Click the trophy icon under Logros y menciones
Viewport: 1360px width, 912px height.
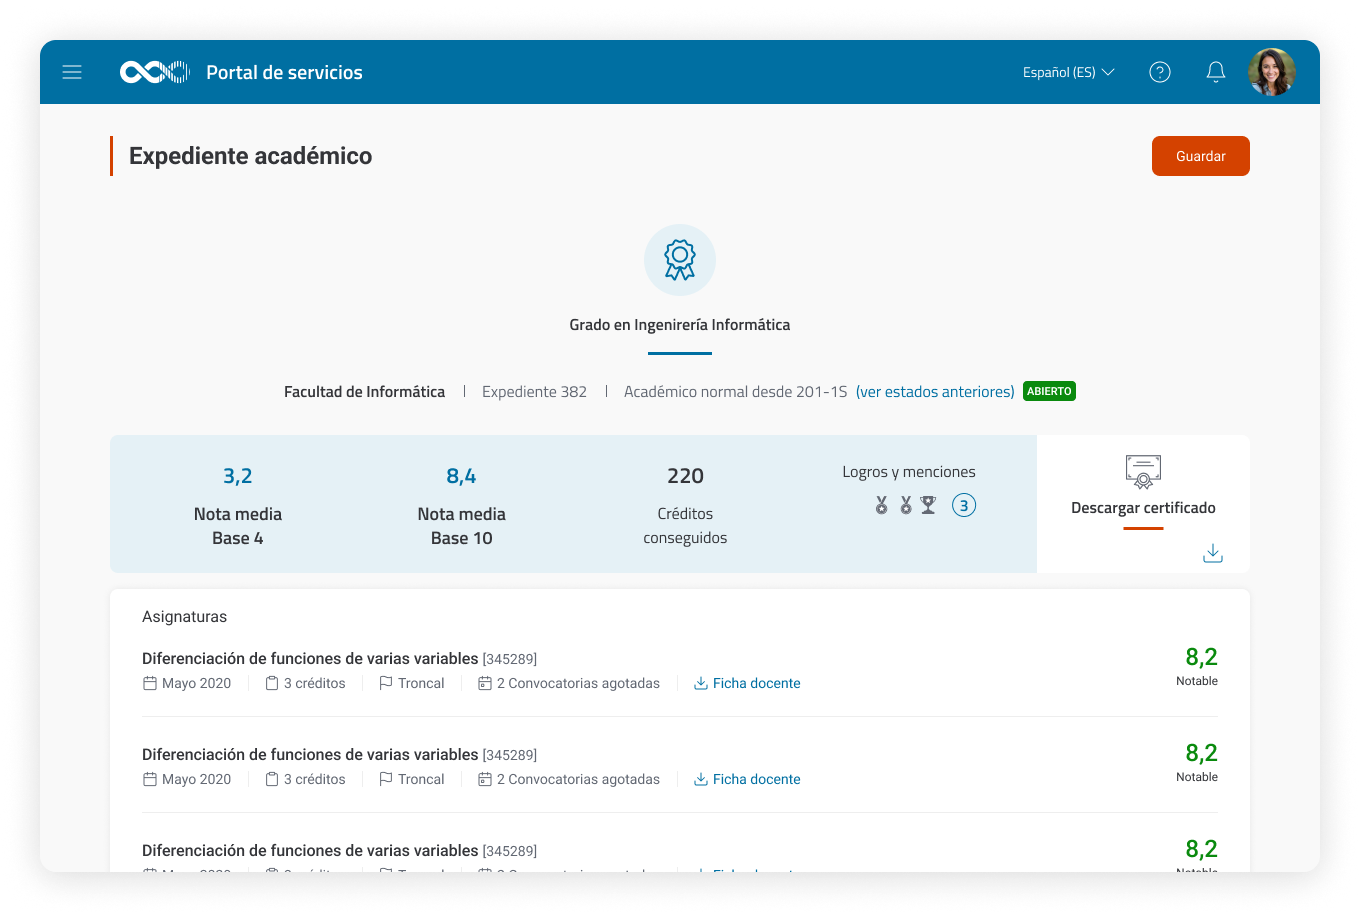pos(929,505)
